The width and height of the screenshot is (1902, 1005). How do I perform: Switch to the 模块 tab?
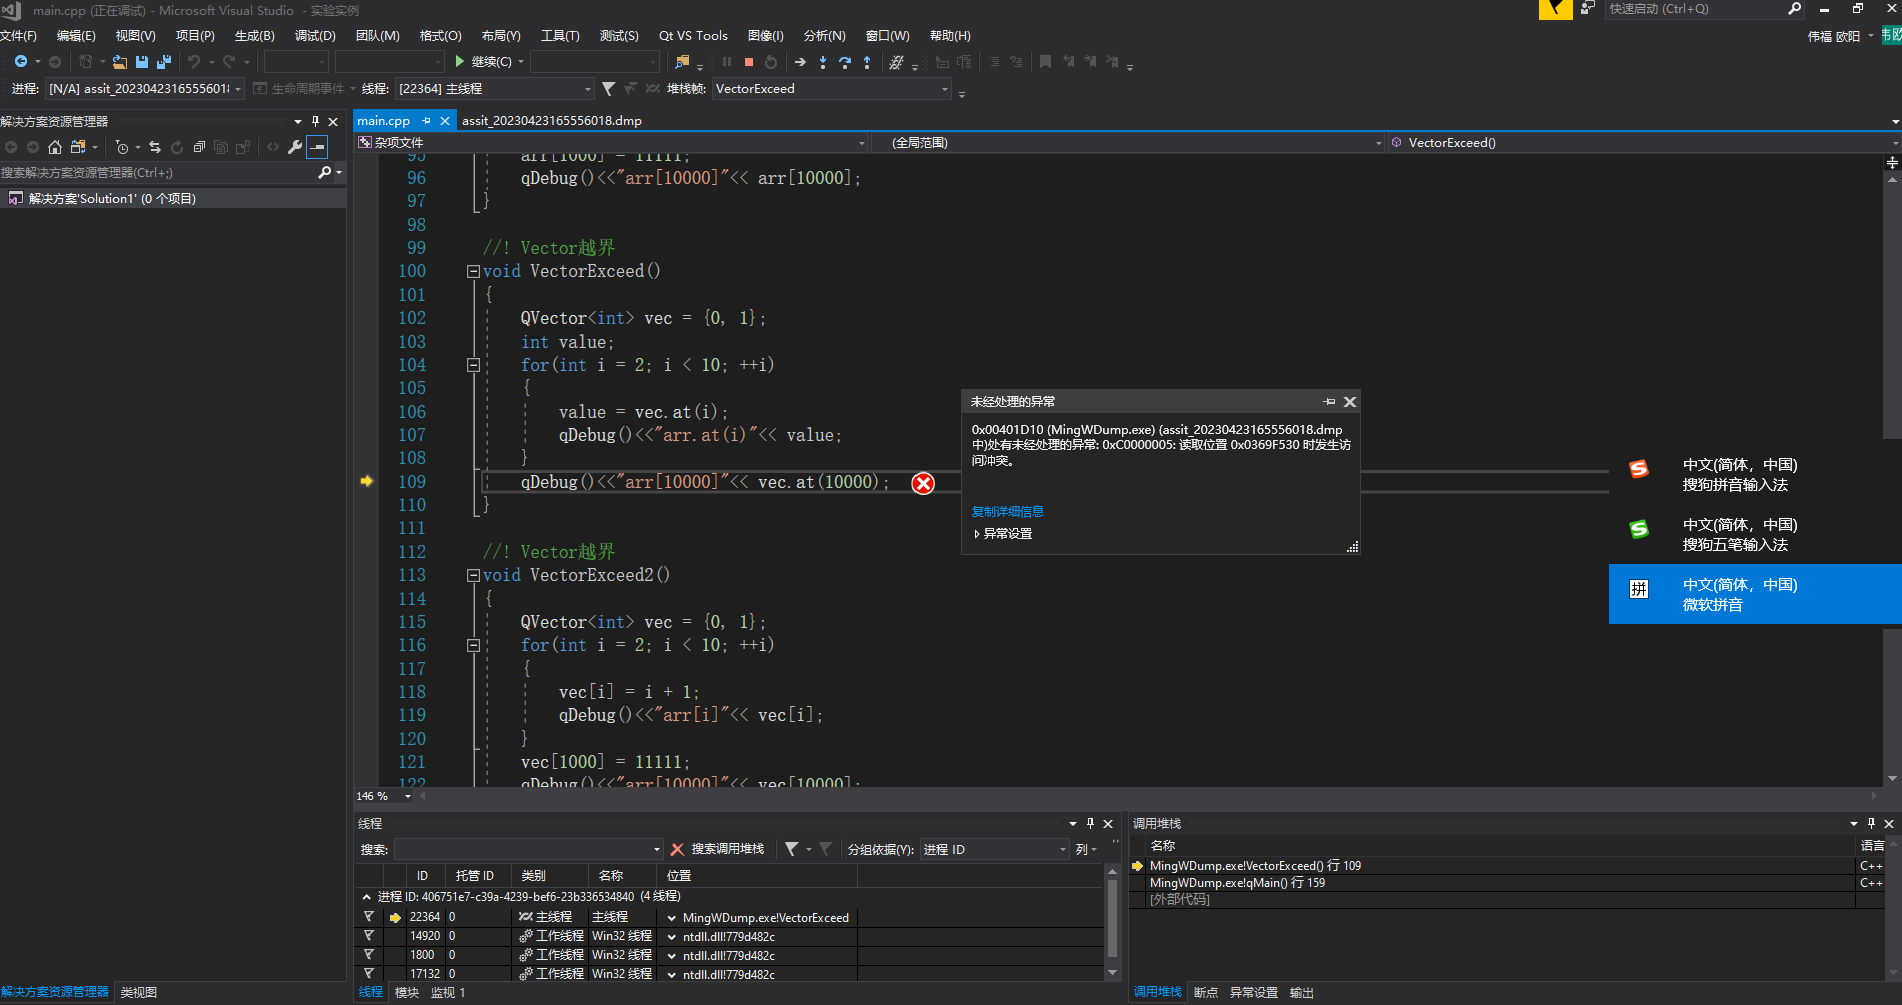coord(406,992)
